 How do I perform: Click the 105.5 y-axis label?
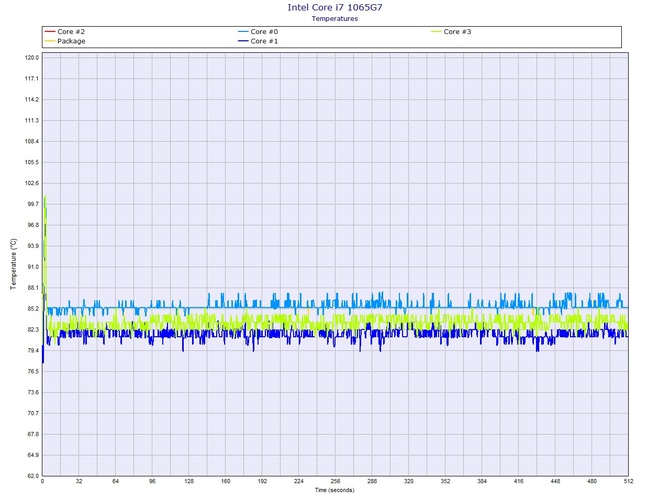tap(32, 162)
